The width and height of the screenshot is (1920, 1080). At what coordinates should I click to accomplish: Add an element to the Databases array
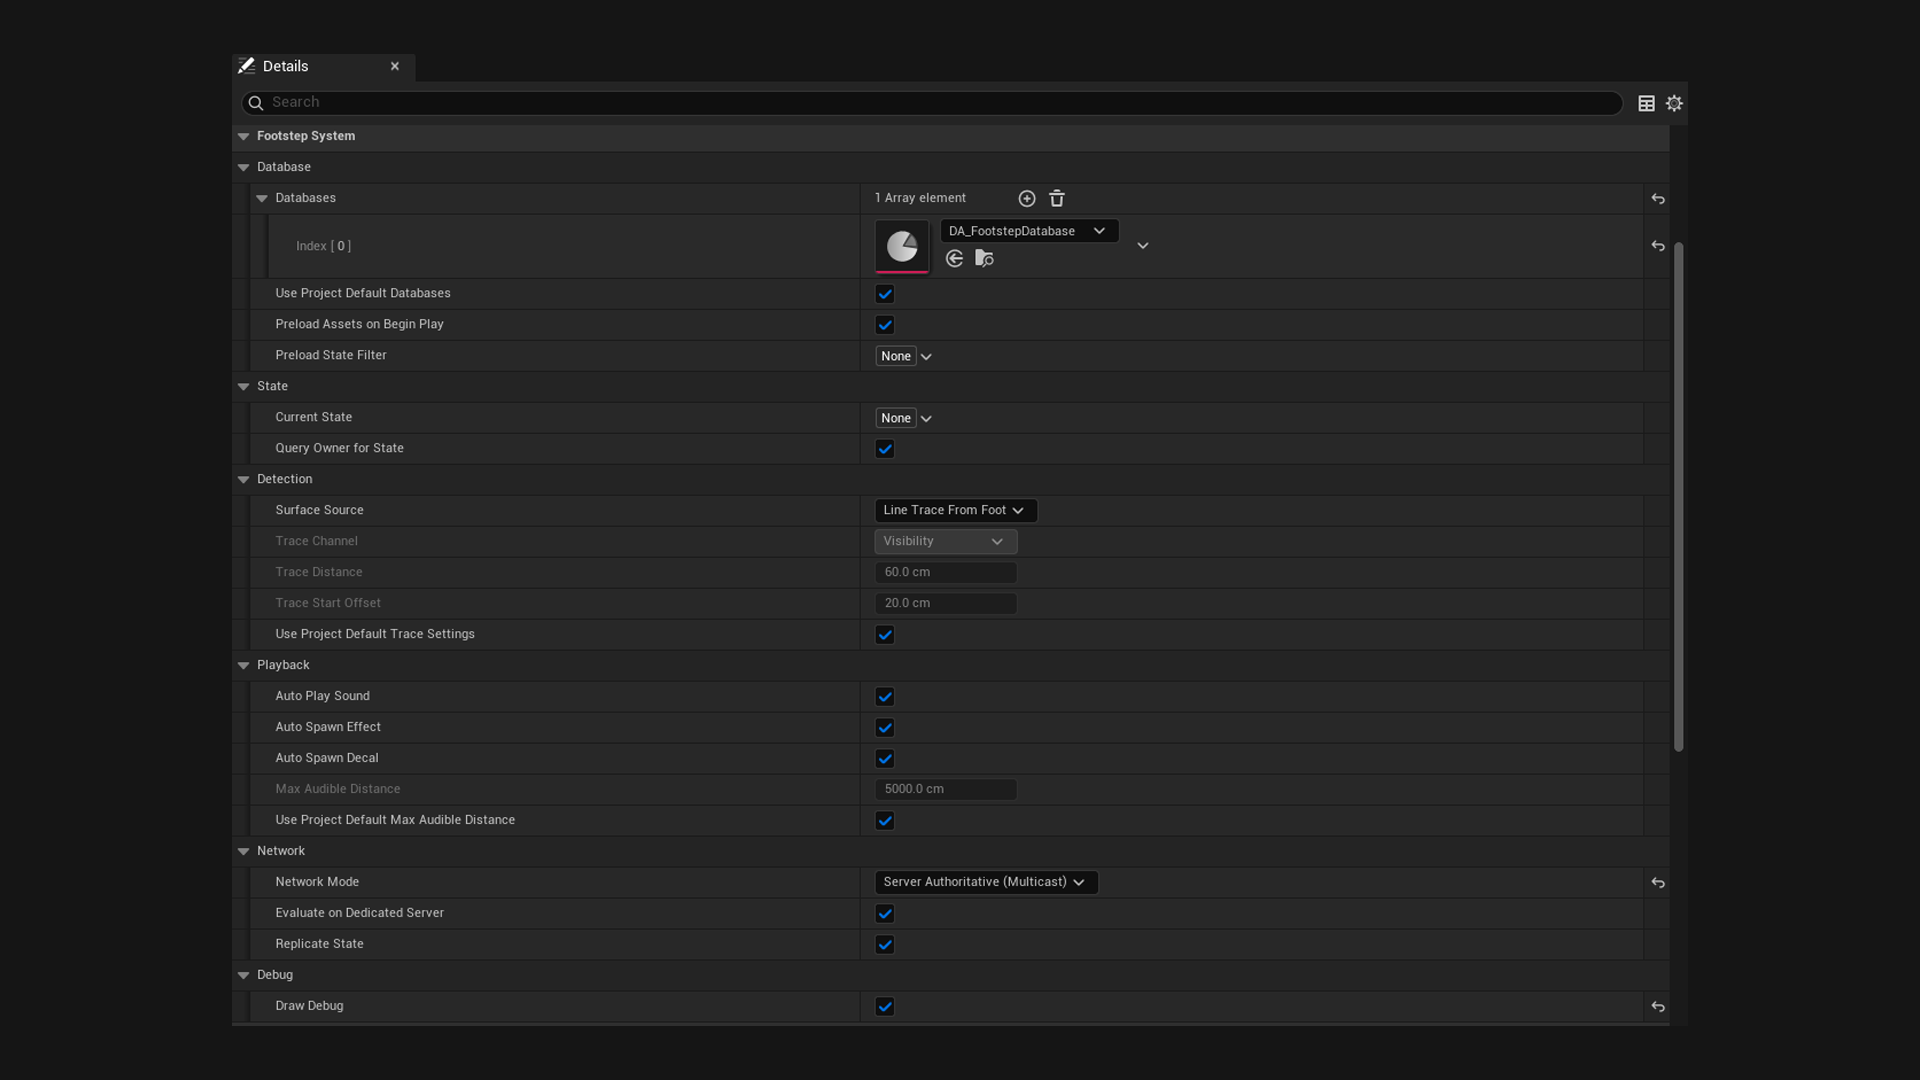(1026, 199)
